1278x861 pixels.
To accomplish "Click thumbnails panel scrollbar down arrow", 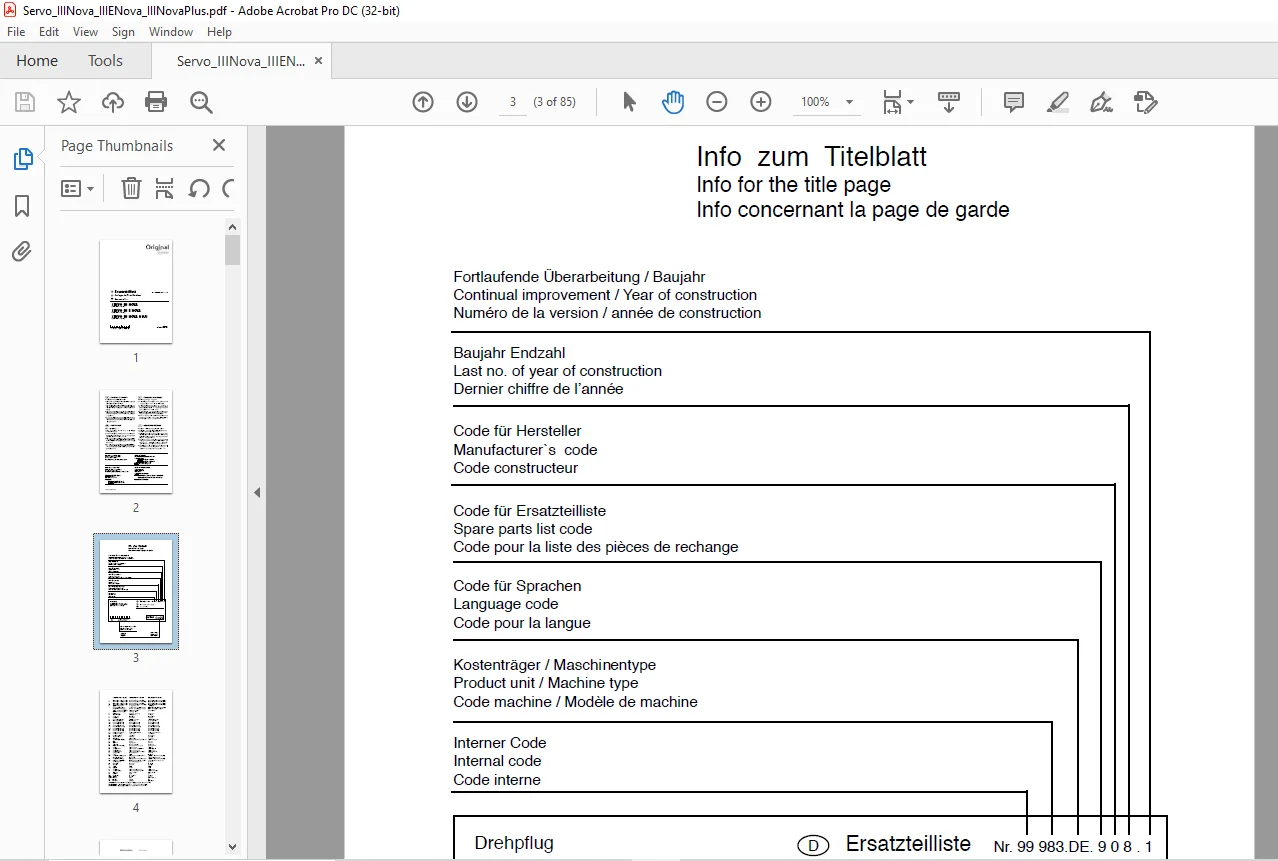I will 233,848.
